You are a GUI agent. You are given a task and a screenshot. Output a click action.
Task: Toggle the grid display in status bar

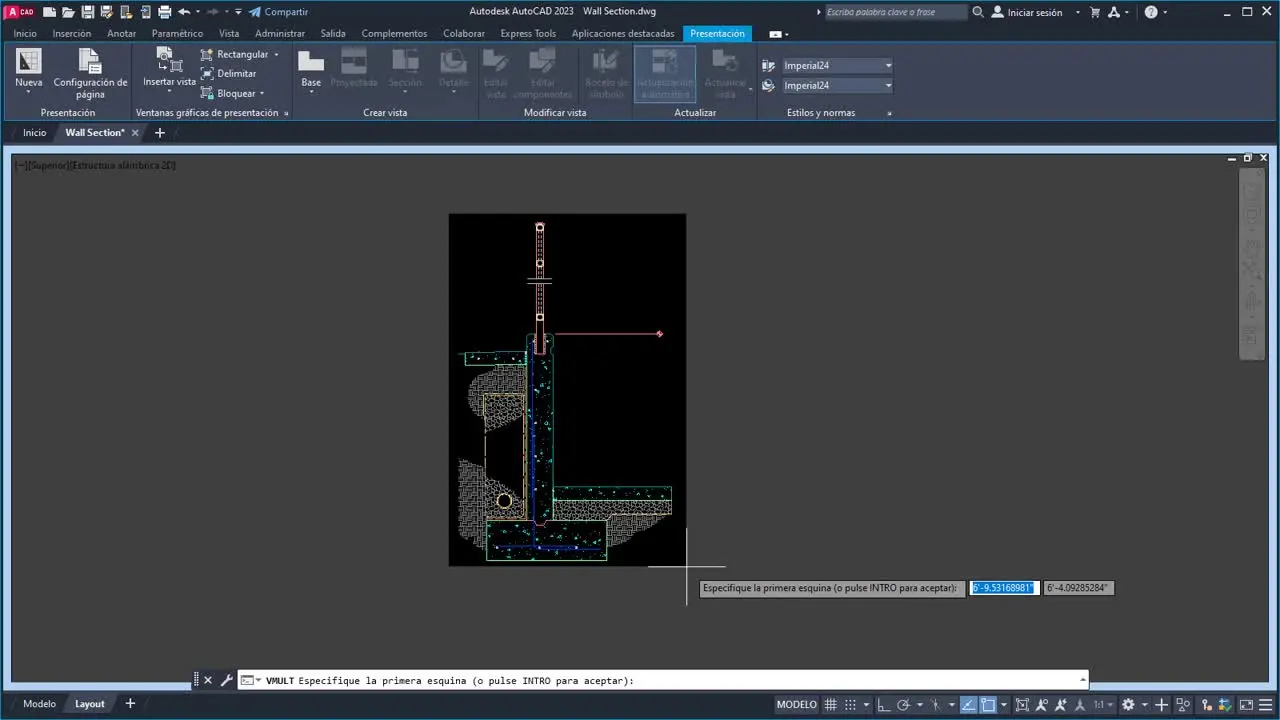click(830, 704)
